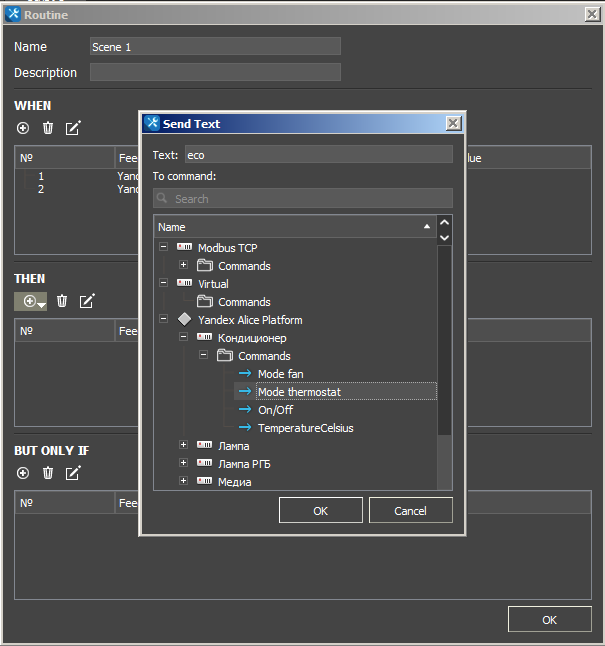Click the trash icon in WHEN section
The height and width of the screenshot is (646, 605).
point(48,128)
